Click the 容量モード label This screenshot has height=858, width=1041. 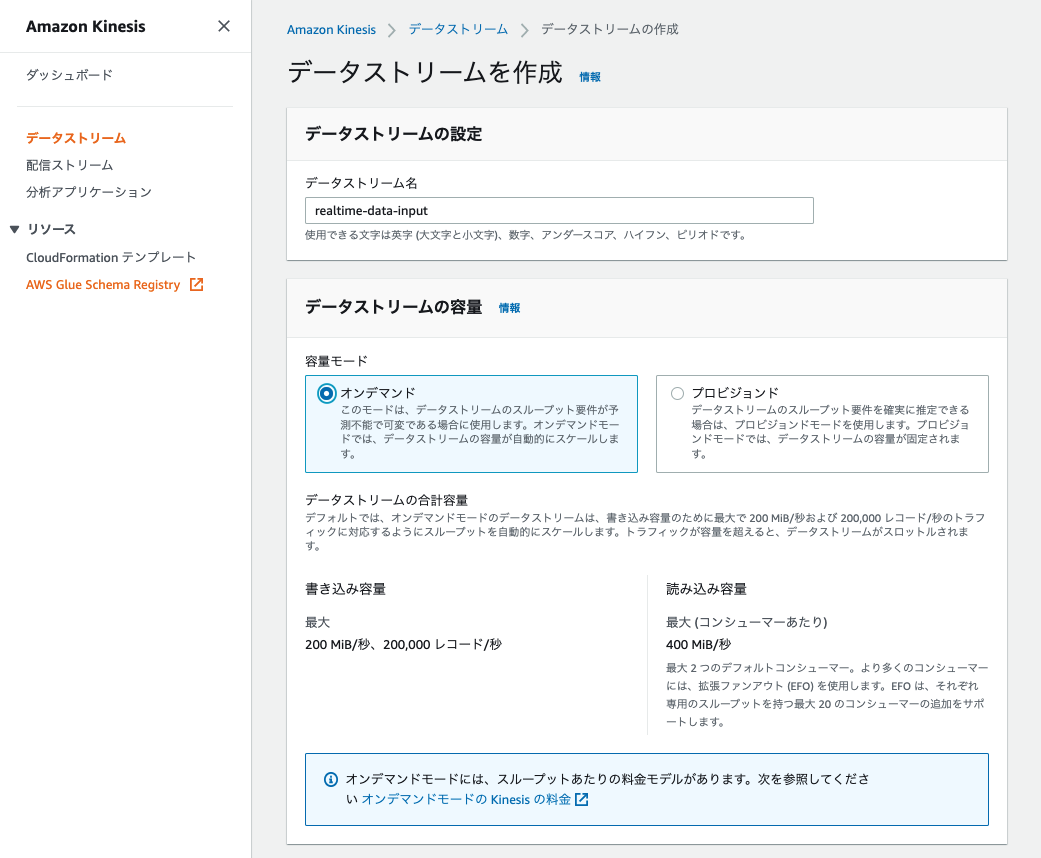(x=336, y=361)
